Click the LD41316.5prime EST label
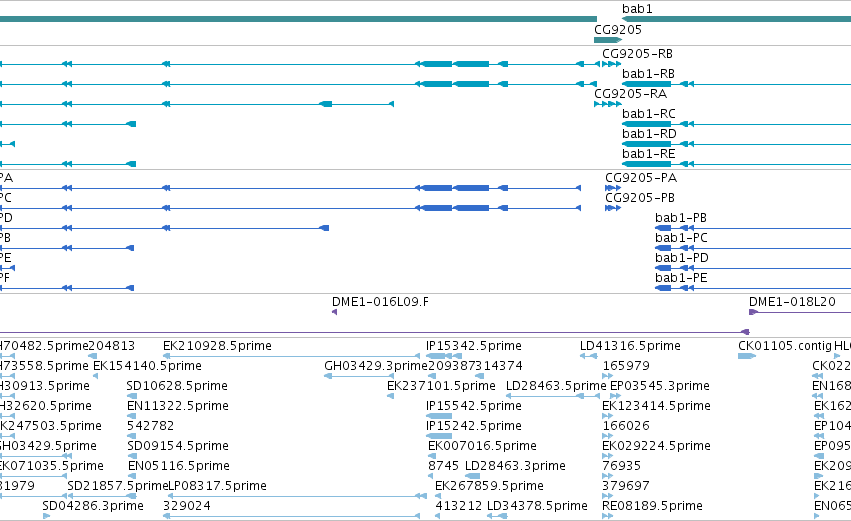Screen dimensions: 851x521 click(x=630, y=346)
